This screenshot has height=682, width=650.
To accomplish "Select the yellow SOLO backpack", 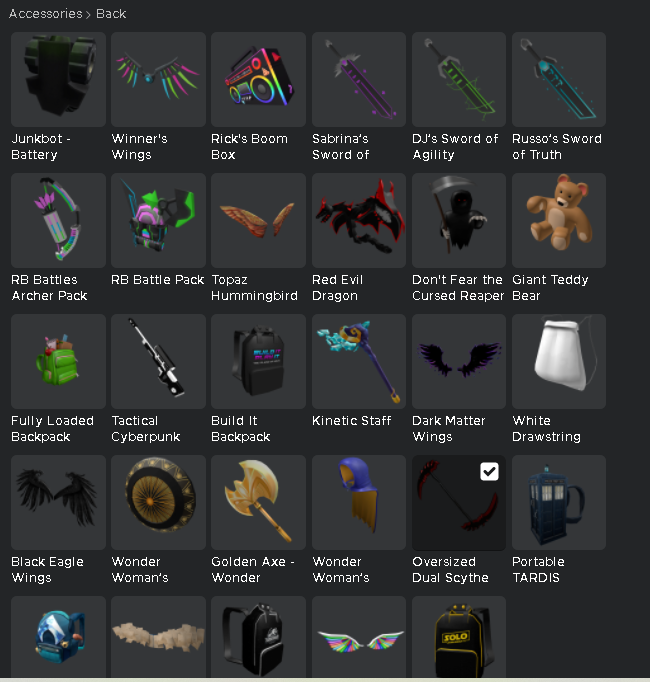I will pos(459,636).
